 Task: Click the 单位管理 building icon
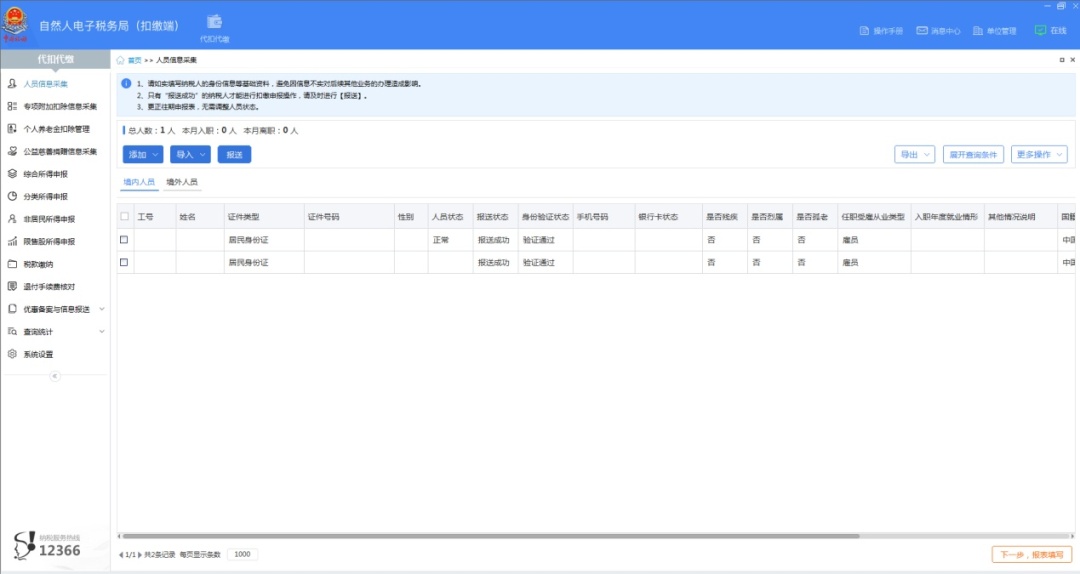point(978,31)
